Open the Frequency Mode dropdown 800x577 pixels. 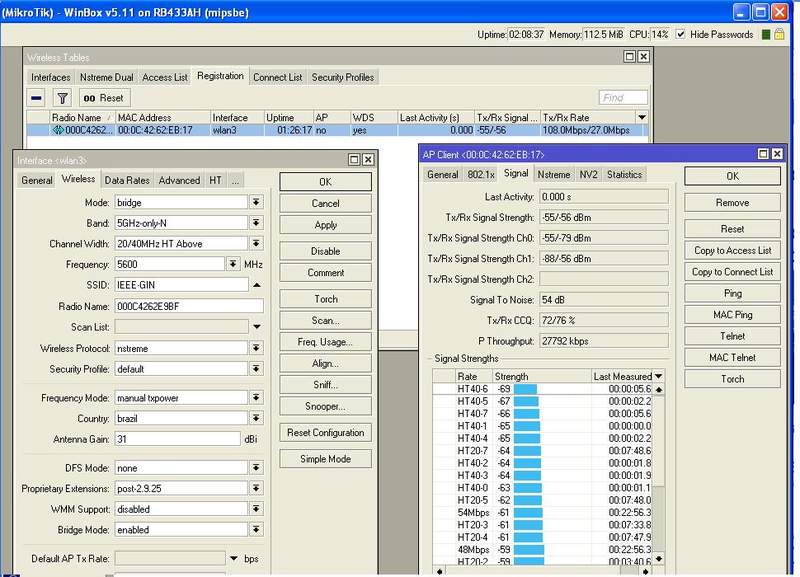point(256,397)
